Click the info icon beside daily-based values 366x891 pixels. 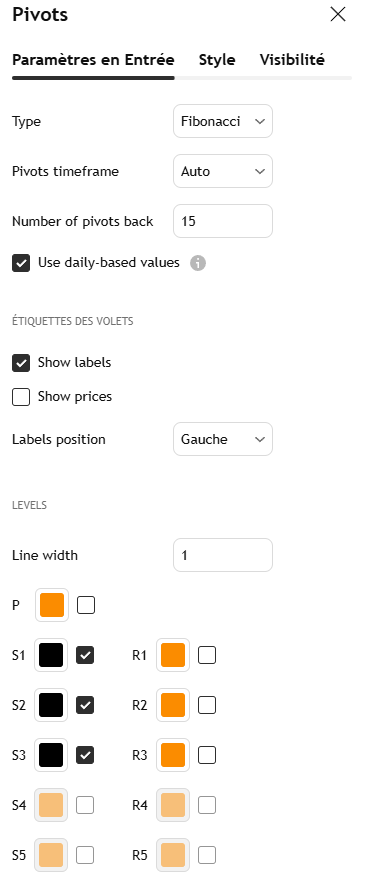198,263
